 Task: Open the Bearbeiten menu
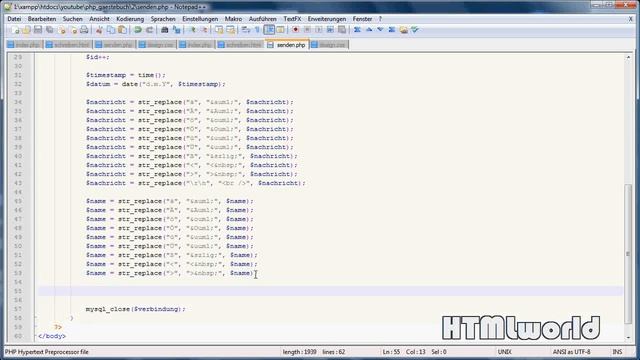42,19
